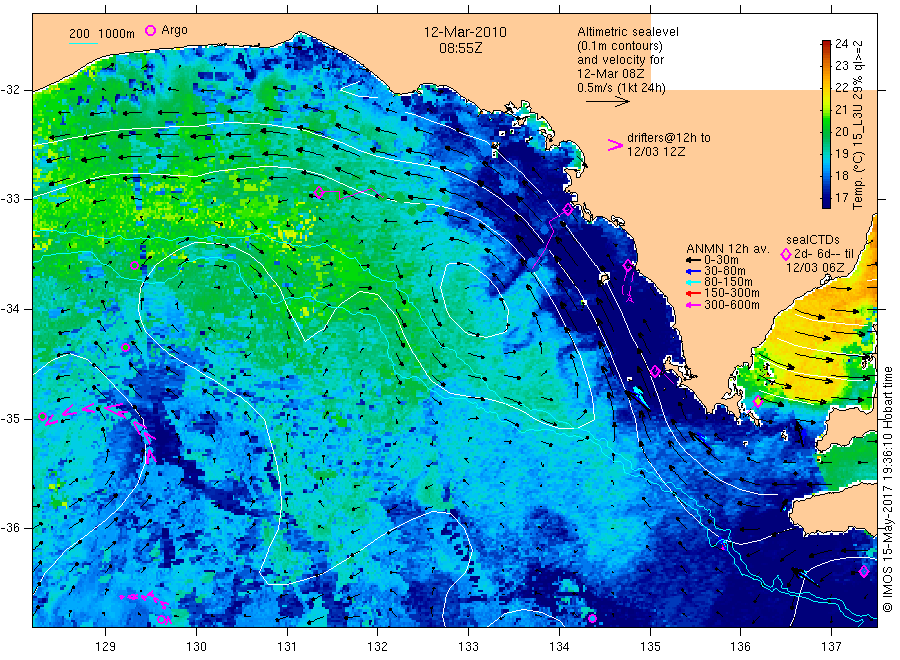Click the '08:55Z' time label

coord(461,48)
